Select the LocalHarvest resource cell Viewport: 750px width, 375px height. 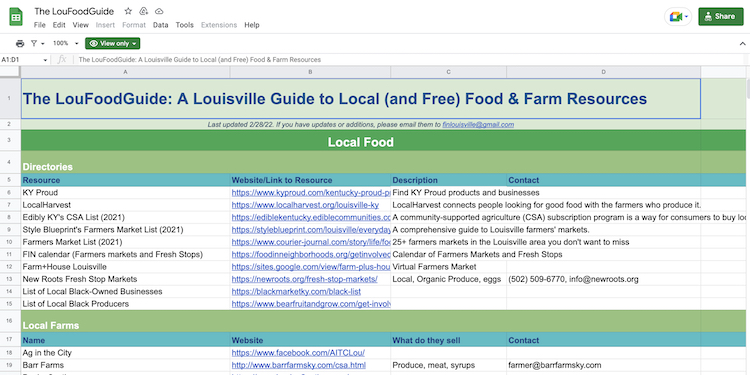(125, 205)
